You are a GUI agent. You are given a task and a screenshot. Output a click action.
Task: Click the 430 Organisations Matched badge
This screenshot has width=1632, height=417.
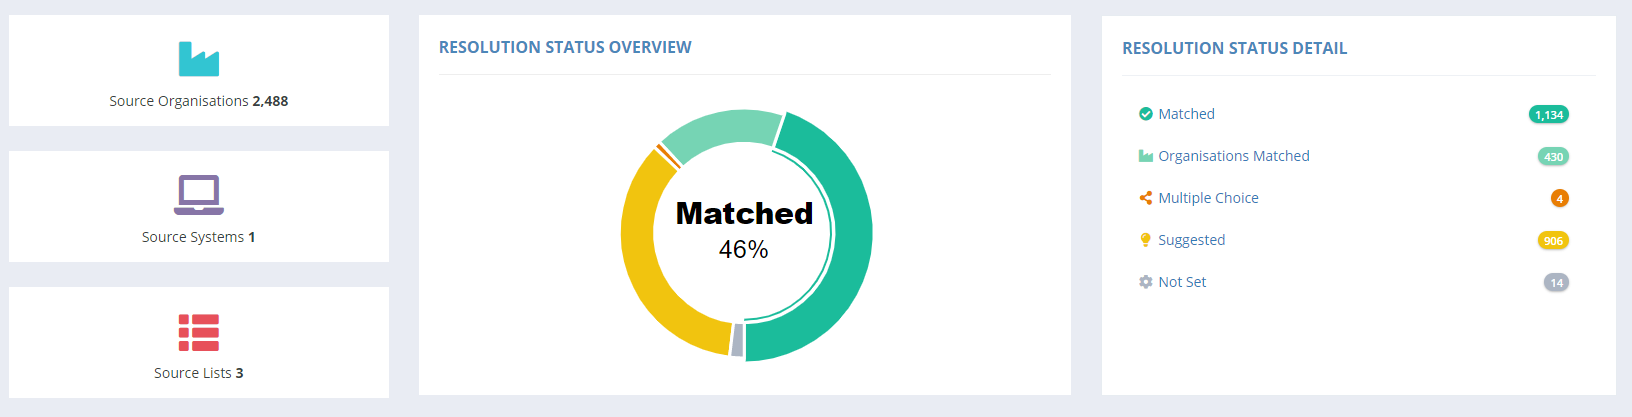(1552, 157)
